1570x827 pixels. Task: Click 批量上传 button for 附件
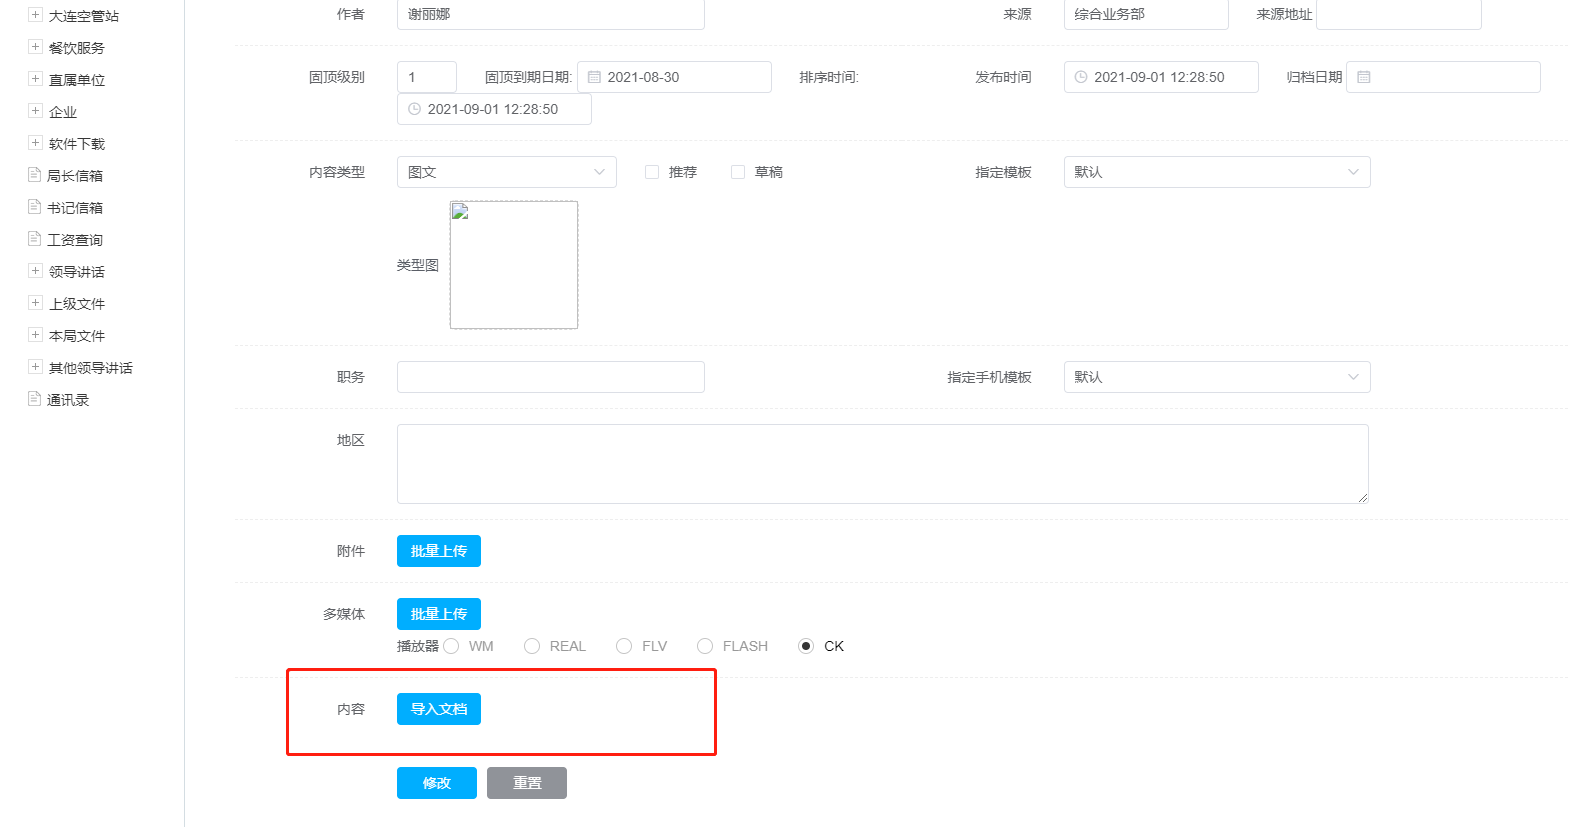coord(439,551)
